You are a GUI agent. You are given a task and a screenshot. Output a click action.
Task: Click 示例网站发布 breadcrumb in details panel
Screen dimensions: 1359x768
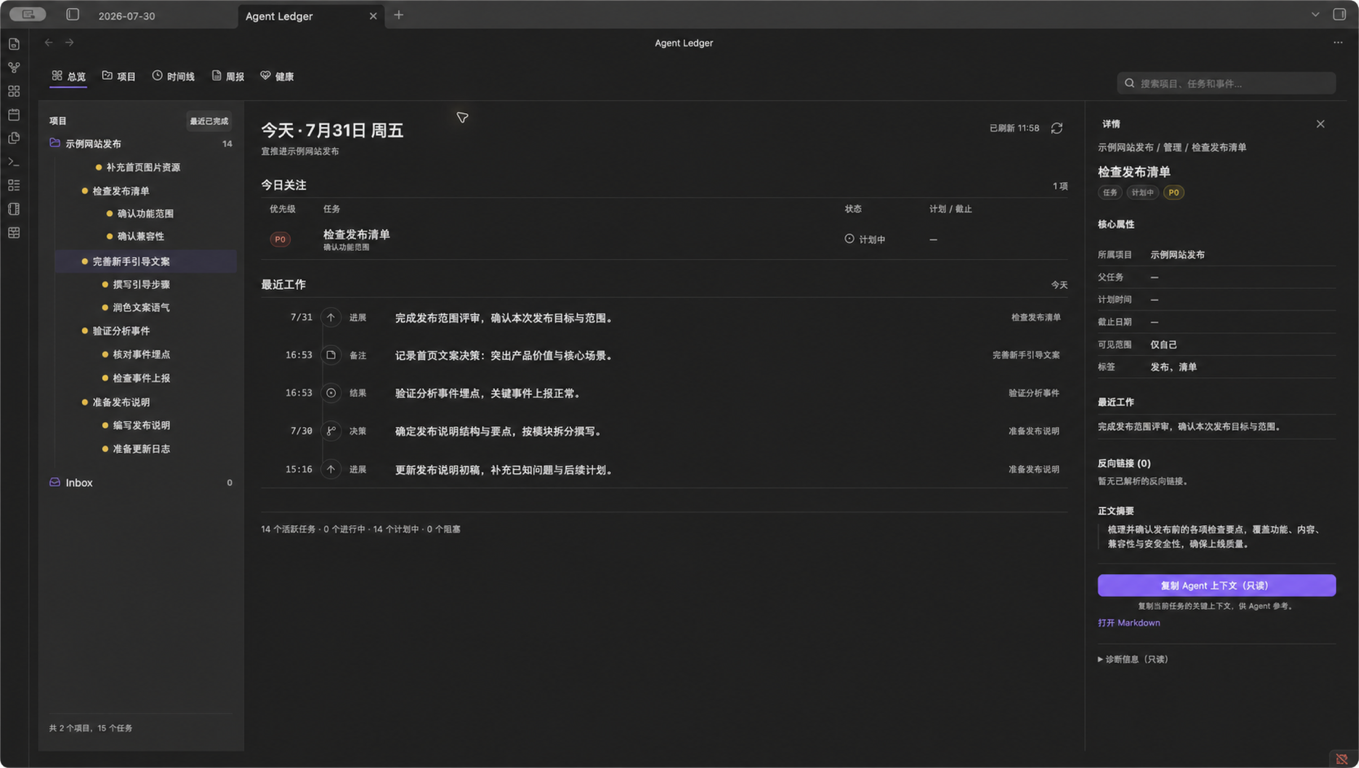coord(1126,147)
